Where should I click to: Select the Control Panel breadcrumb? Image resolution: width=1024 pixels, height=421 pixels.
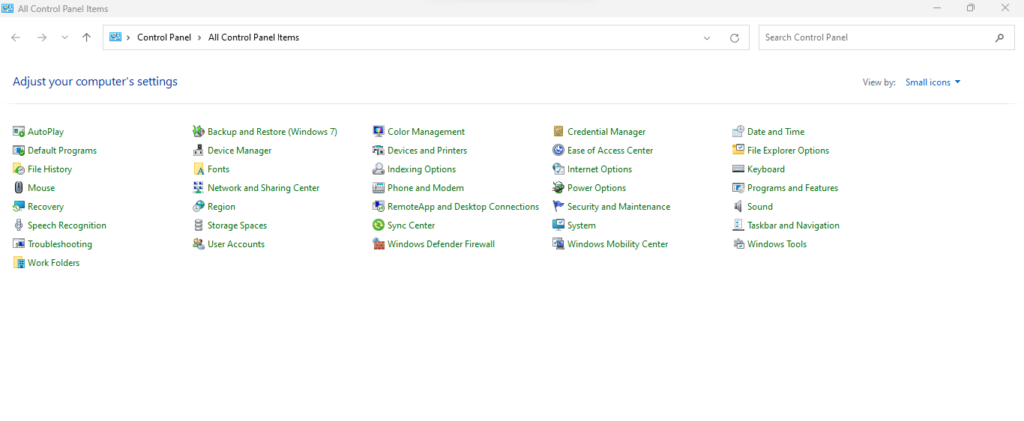click(x=164, y=38)
